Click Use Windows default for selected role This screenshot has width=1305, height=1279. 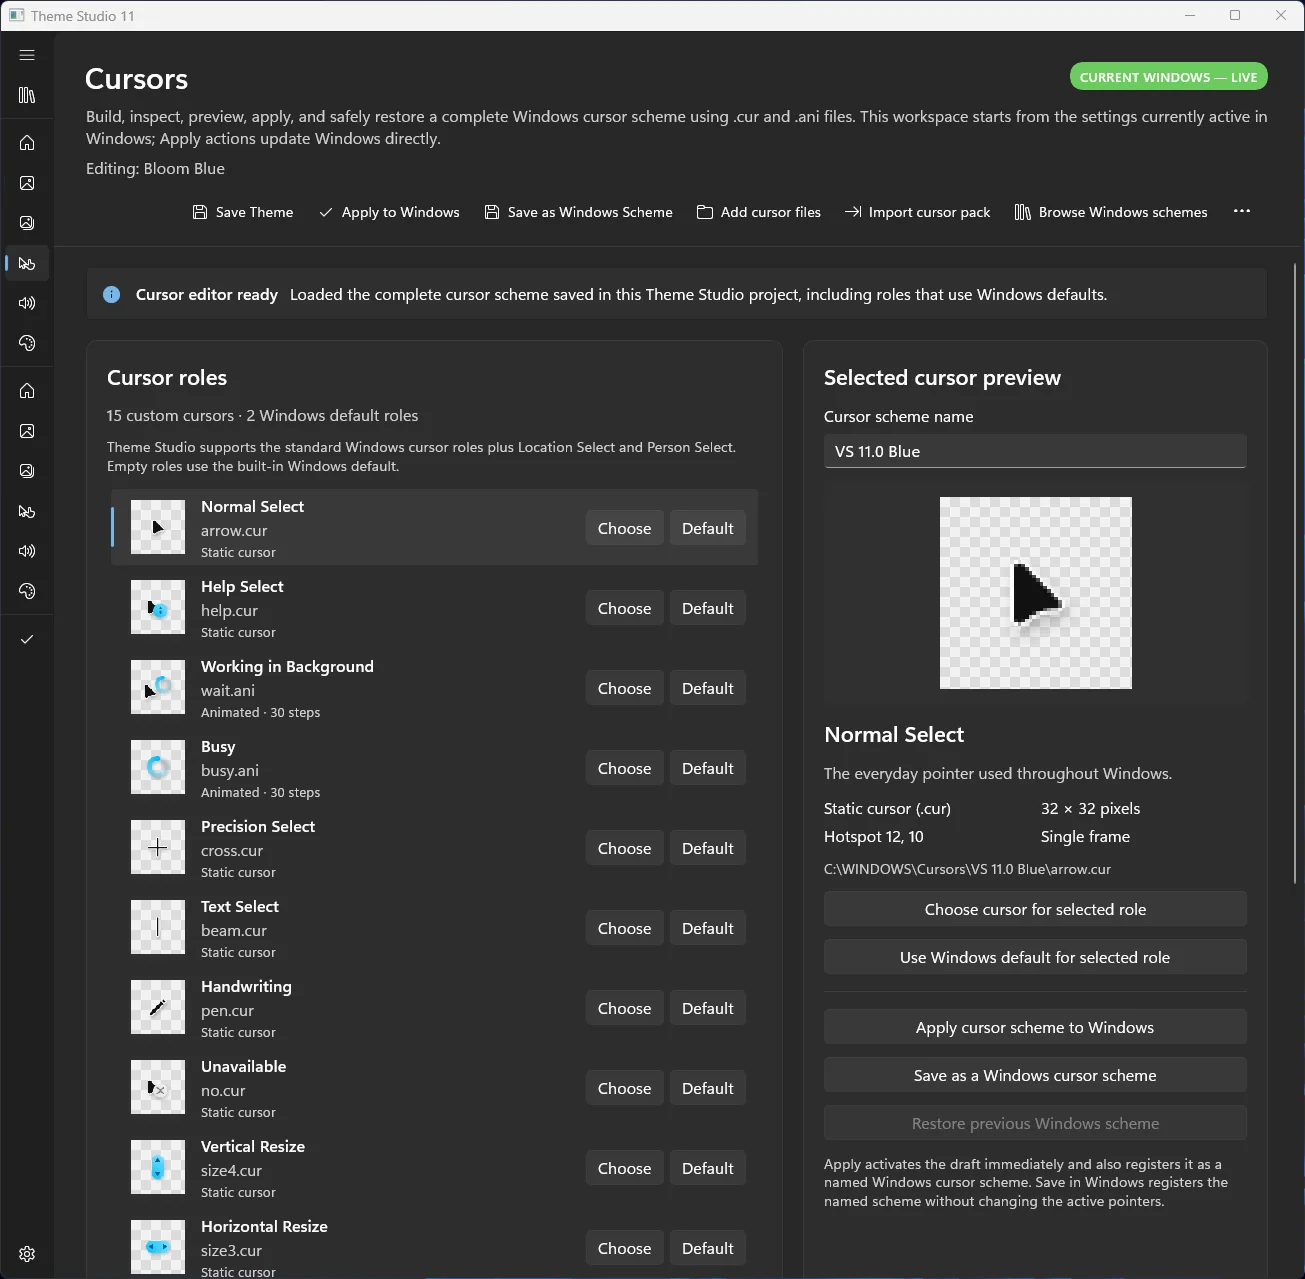[1035, 957]
